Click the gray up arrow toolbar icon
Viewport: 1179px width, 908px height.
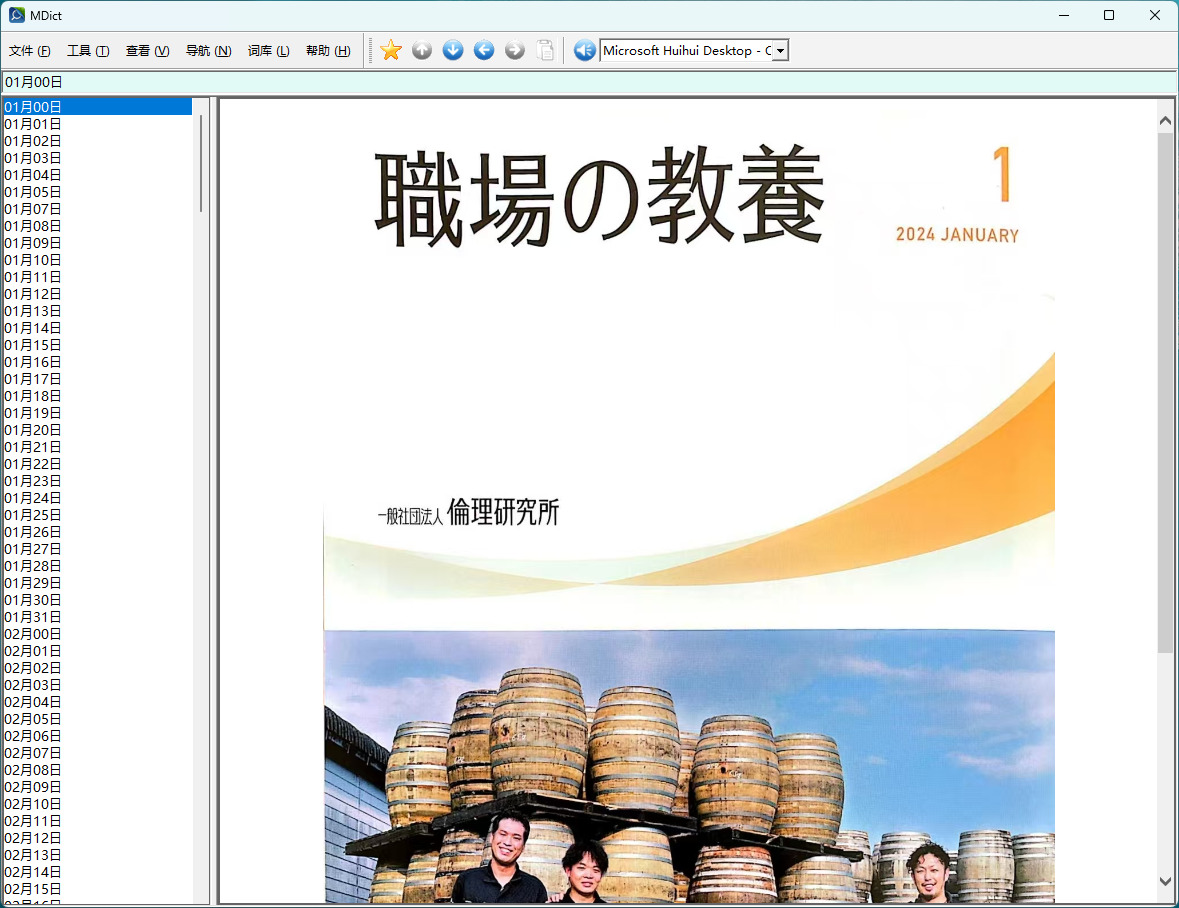(422, 50)
